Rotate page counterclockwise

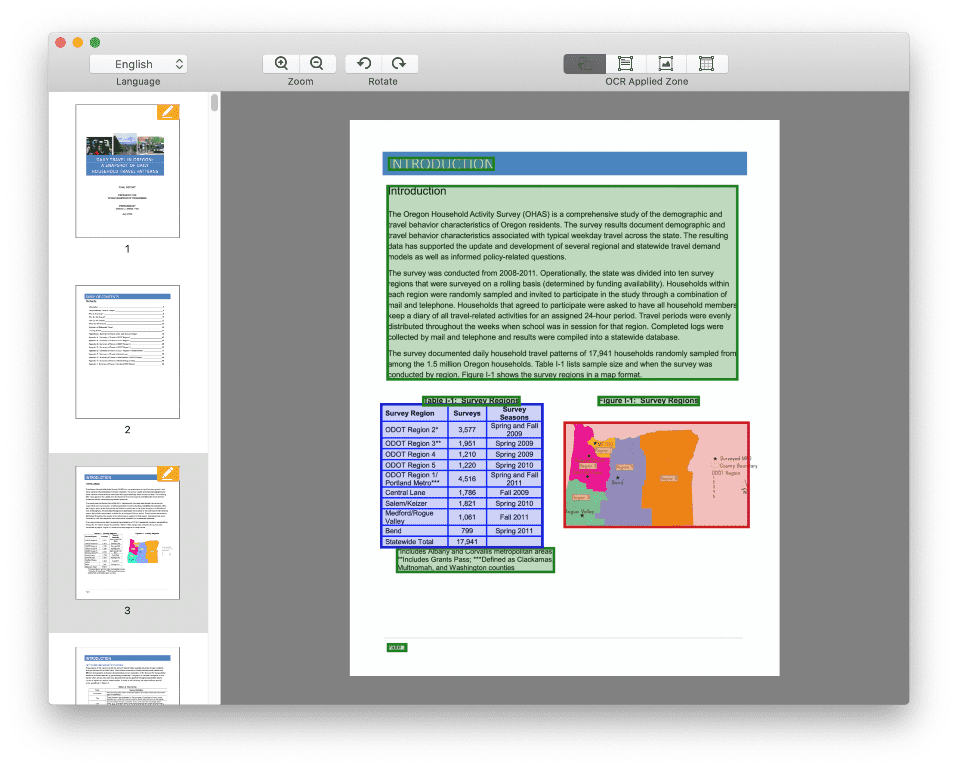[x=364, y=63]
